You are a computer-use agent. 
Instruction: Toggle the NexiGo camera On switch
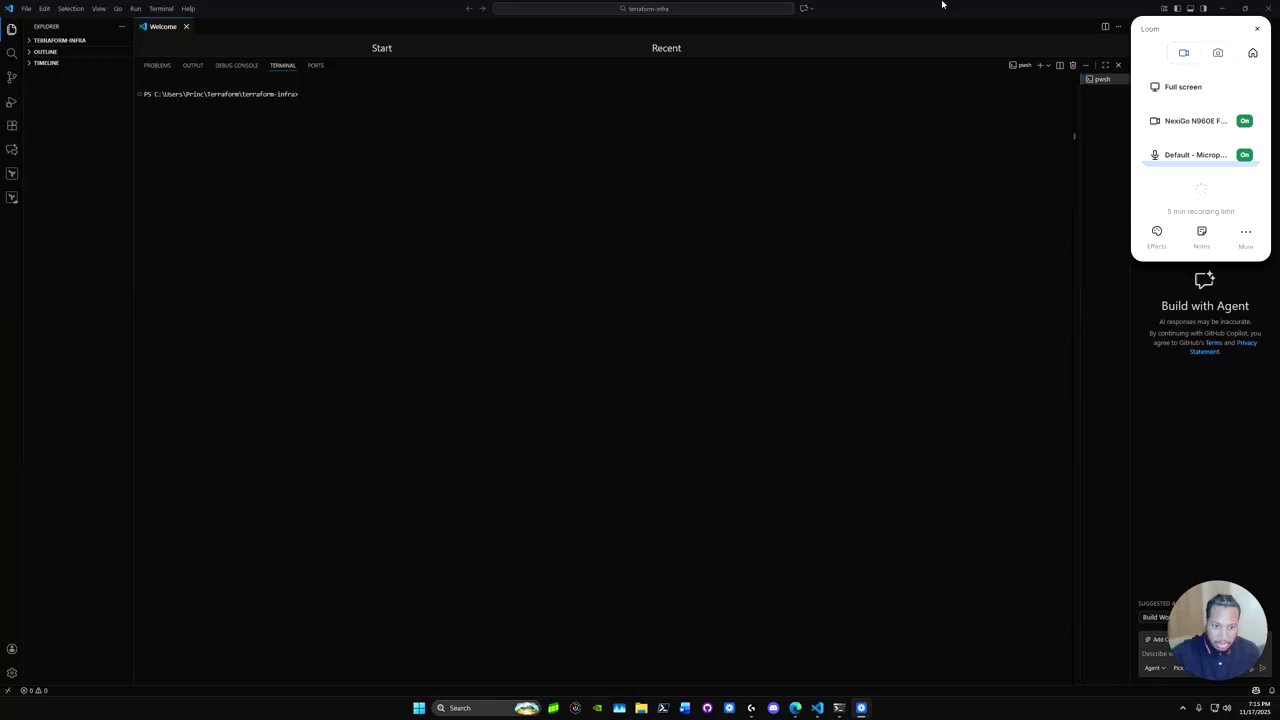[x=1245, y=121]
